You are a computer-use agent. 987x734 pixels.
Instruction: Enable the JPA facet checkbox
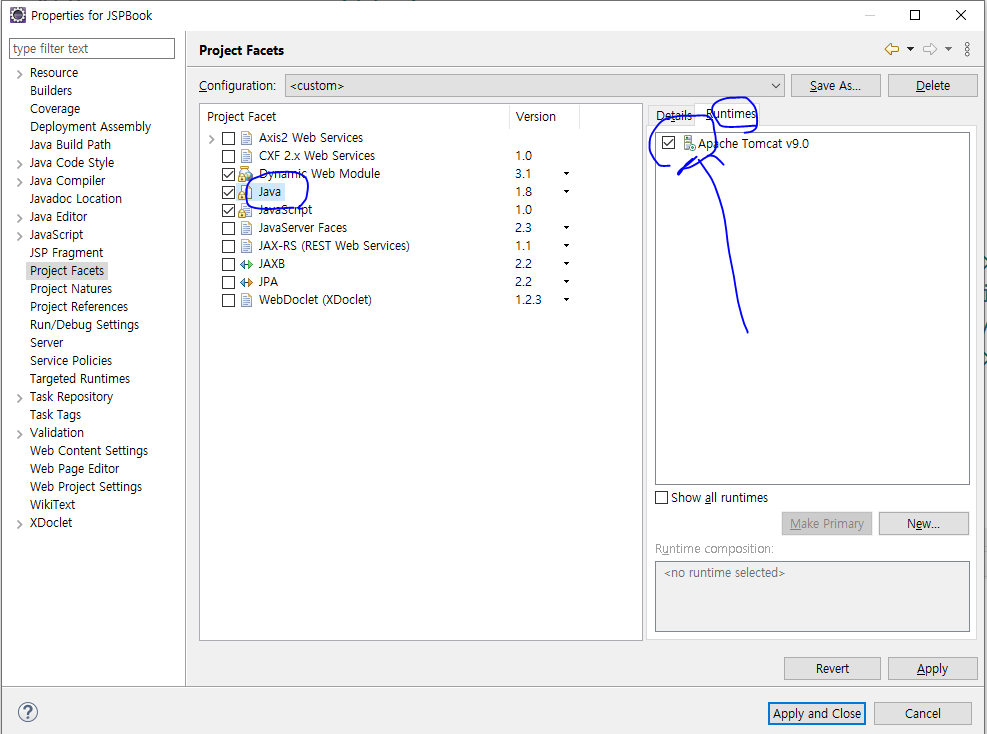228,282
